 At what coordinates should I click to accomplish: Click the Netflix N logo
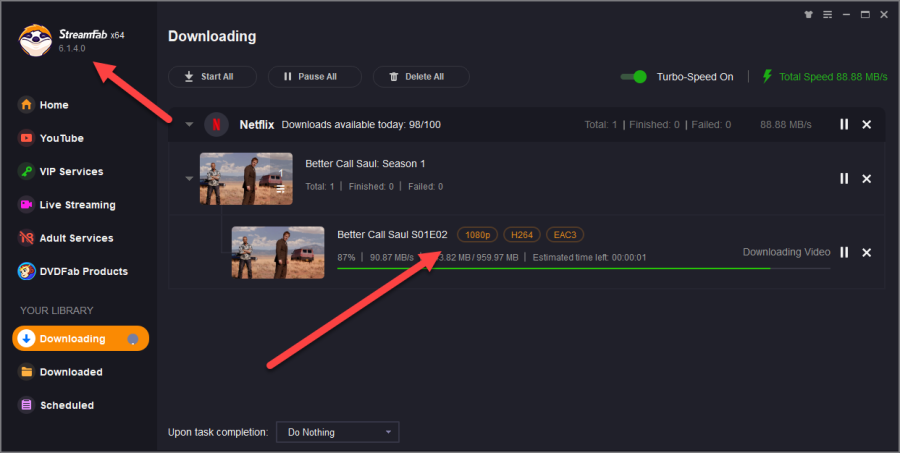216,125
